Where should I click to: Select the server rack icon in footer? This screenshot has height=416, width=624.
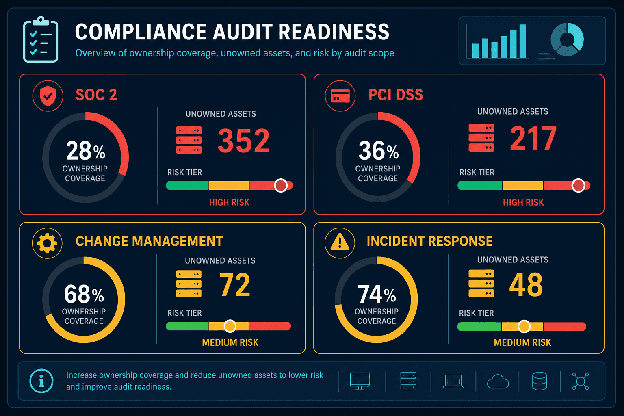pos(408,381)
